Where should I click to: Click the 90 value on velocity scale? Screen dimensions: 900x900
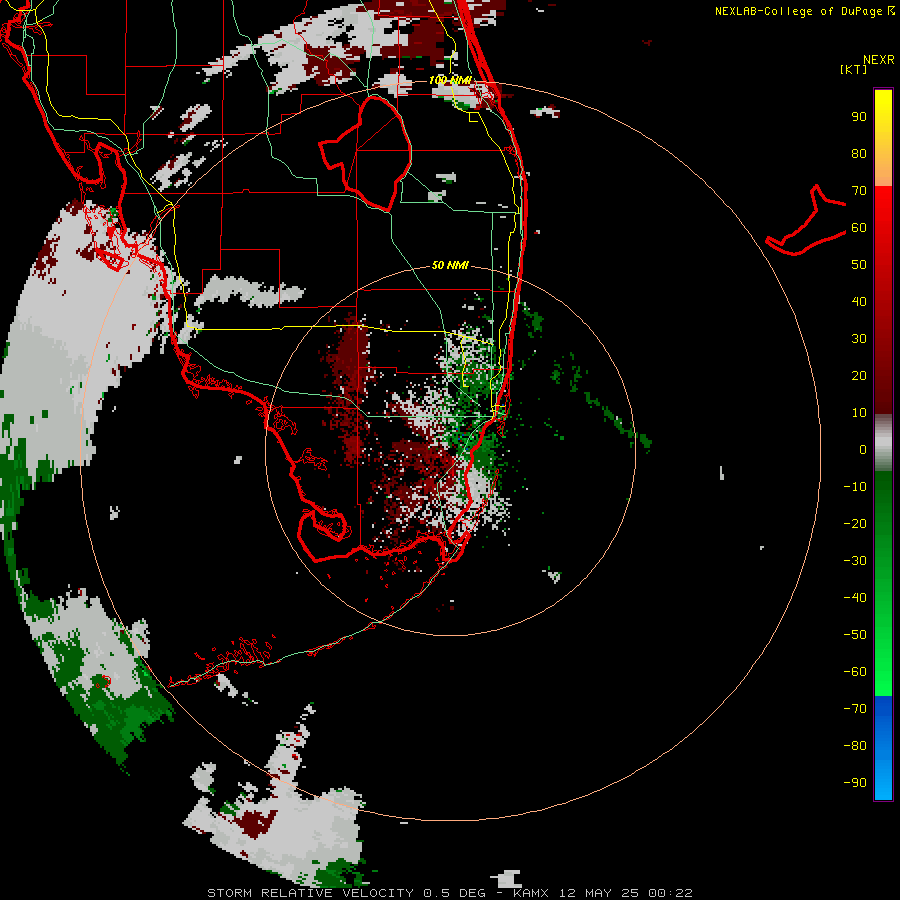click(x=859, y=117)
